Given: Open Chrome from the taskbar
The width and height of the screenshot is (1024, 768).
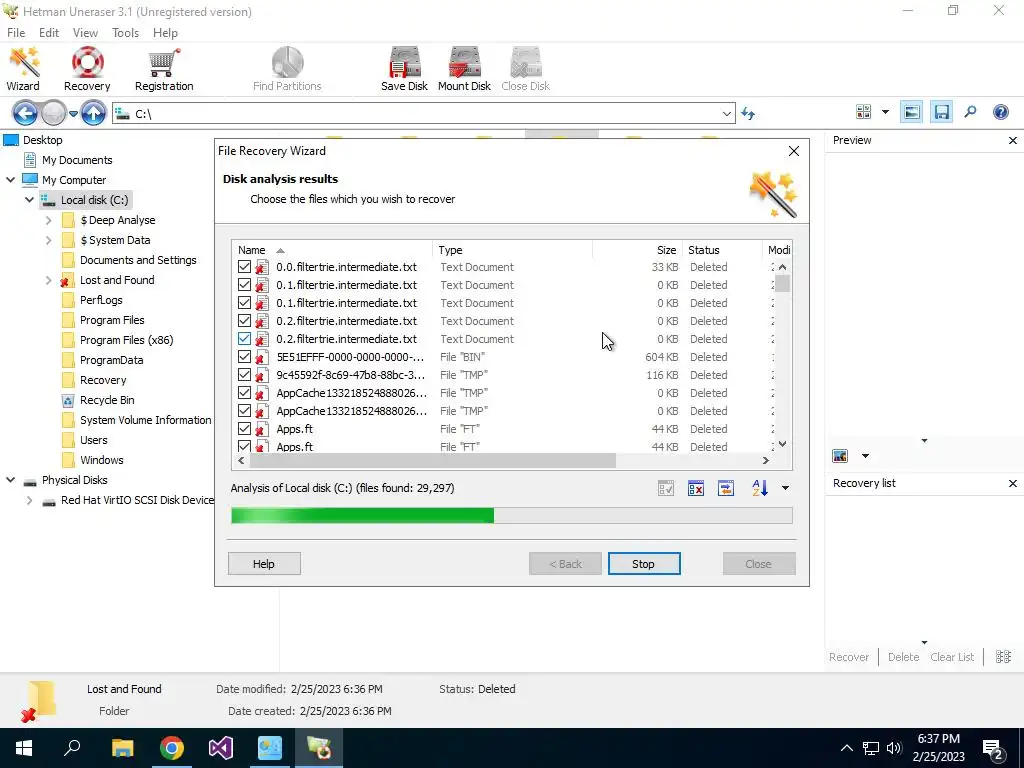Looking at the screenshot, I should coord(172,748).
